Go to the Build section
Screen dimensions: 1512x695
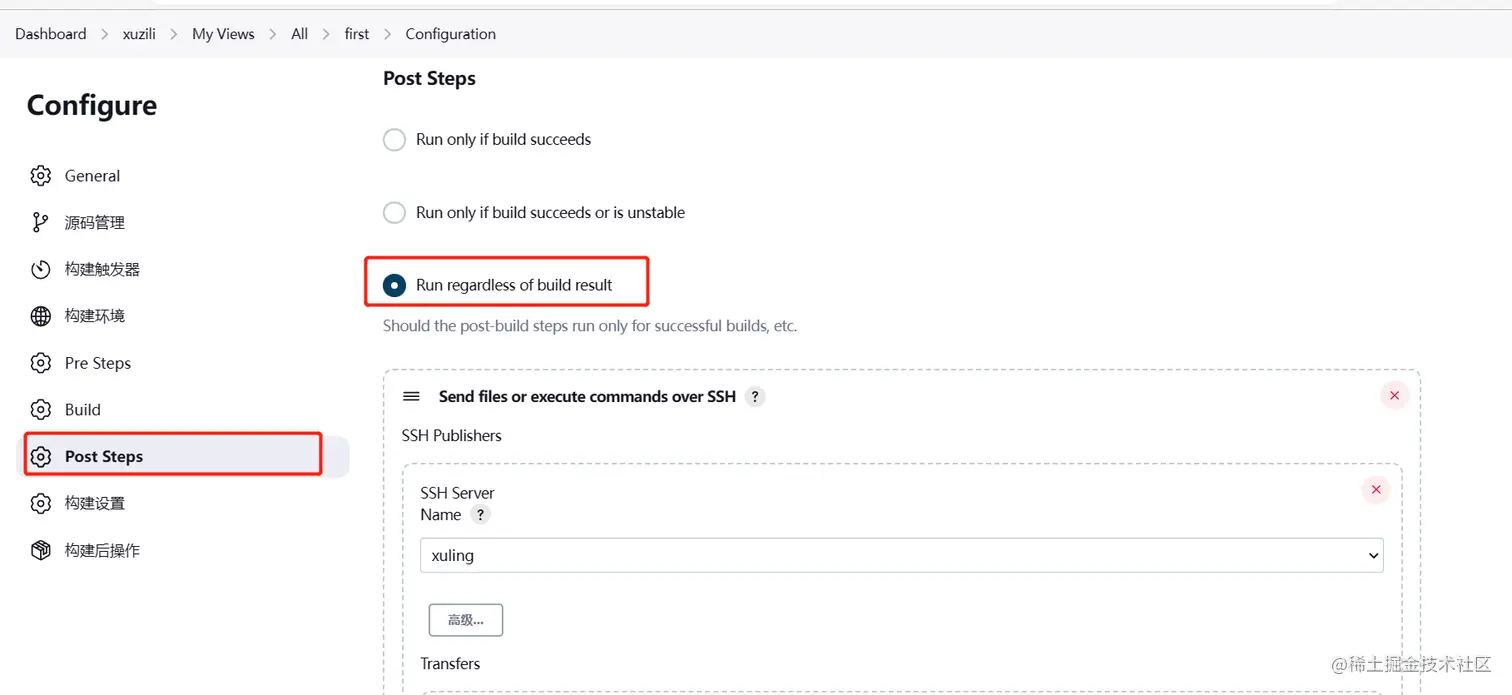click(82, 410)
